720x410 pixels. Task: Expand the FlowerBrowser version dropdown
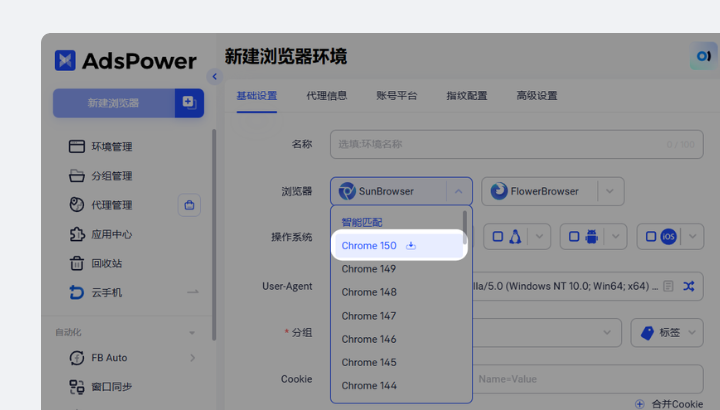pyautogui.click(x=610, y=191)
